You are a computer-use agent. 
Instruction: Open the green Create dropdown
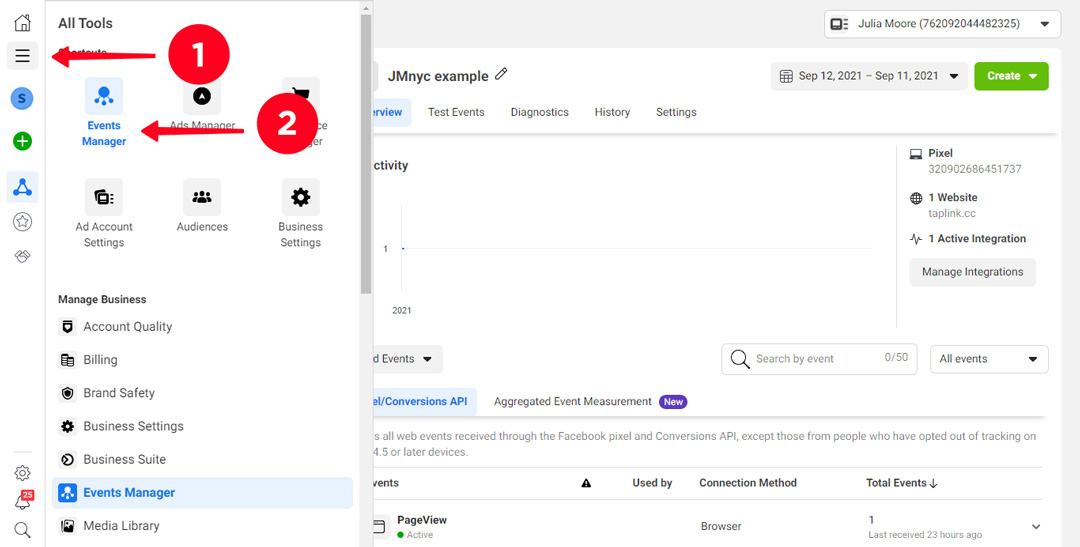point(1011,76)
